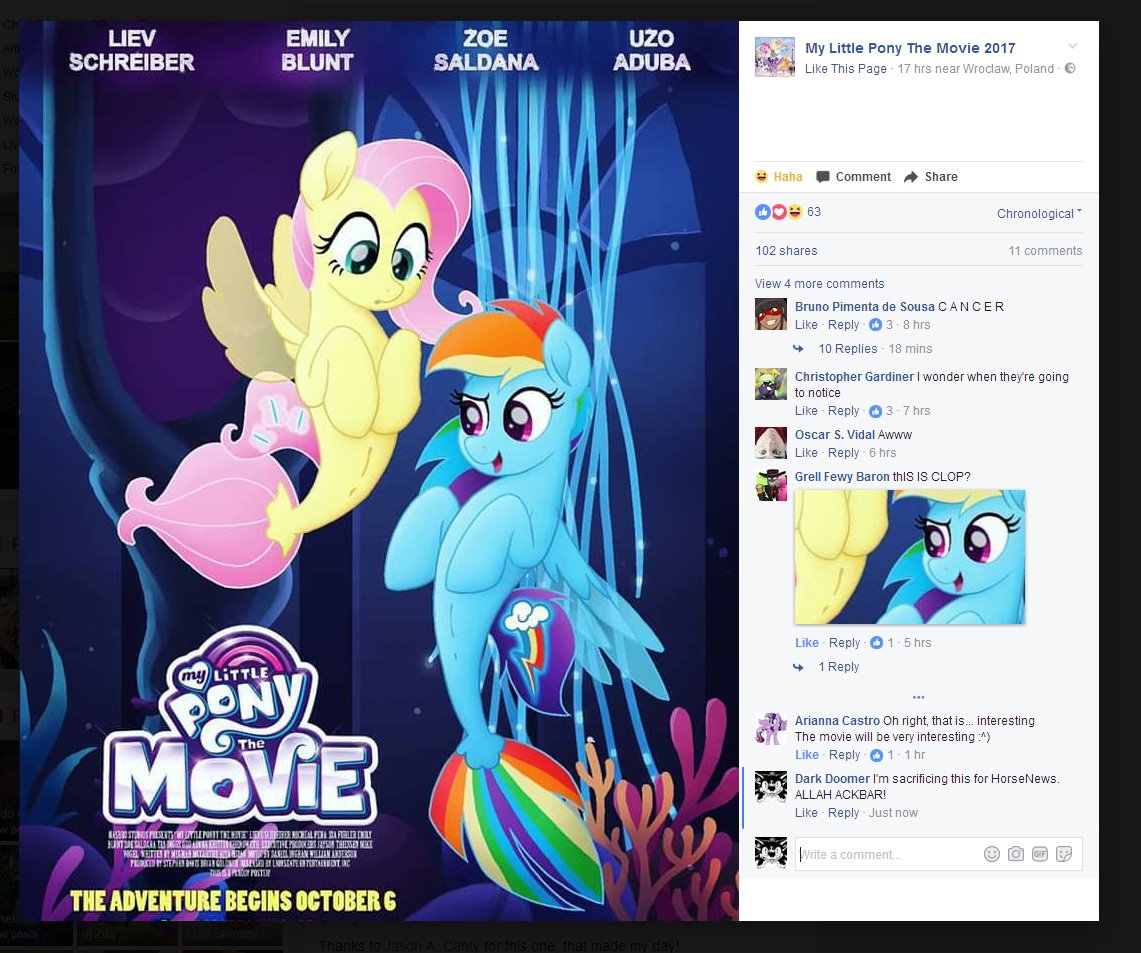Image resolution: width=1141 pixels, height=953 pixels.
Task: Open Arianna Castro's profile
Action: [837, 720]
